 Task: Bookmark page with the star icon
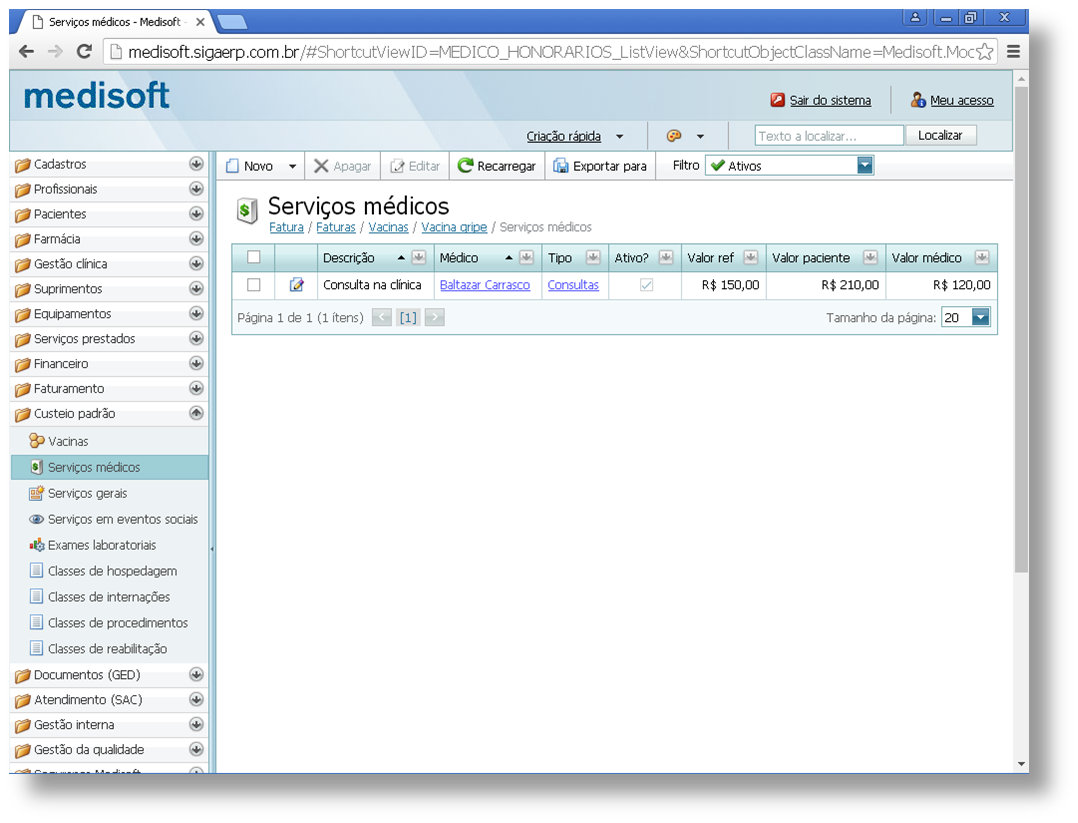(x=984, y=52)
